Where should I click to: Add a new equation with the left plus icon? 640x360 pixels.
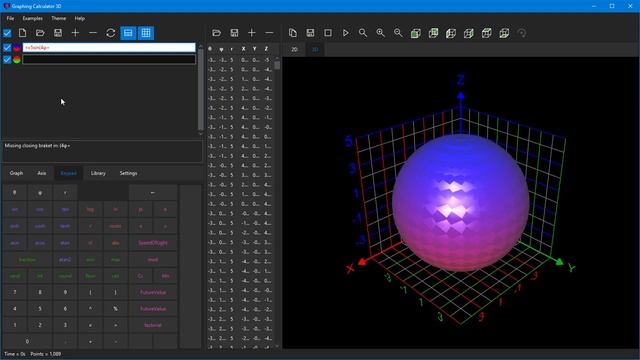click(76, 33)
